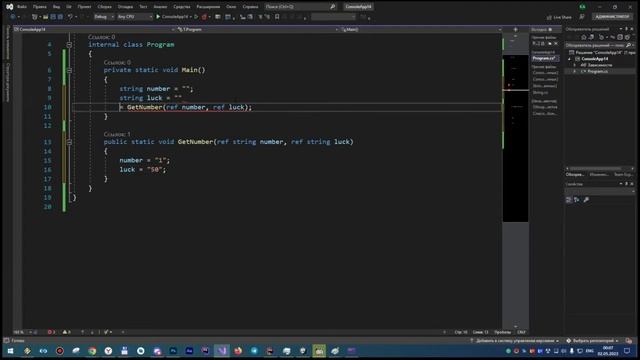Click the Save All toolbar icon
Screen dimensions: 640x360
[x=60, y=17]
